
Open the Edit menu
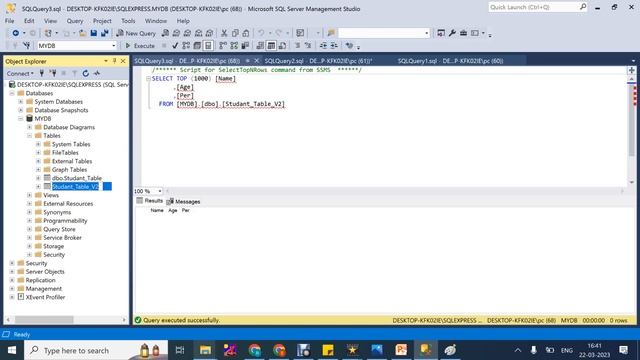[29, 20]
